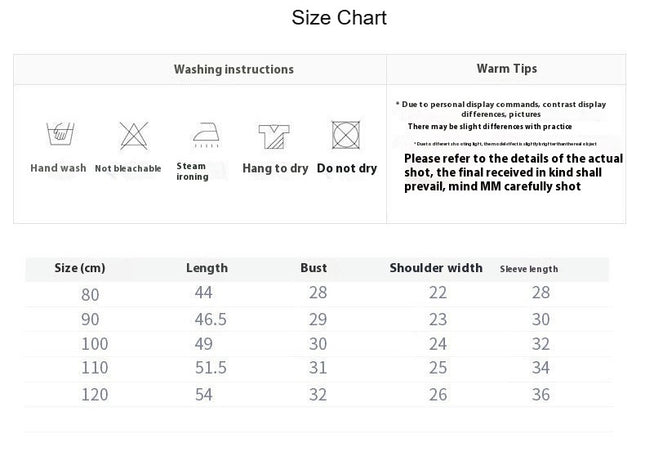
Task: Click the Not bleachable crossed triangle icon
Action: coord(134,135)
